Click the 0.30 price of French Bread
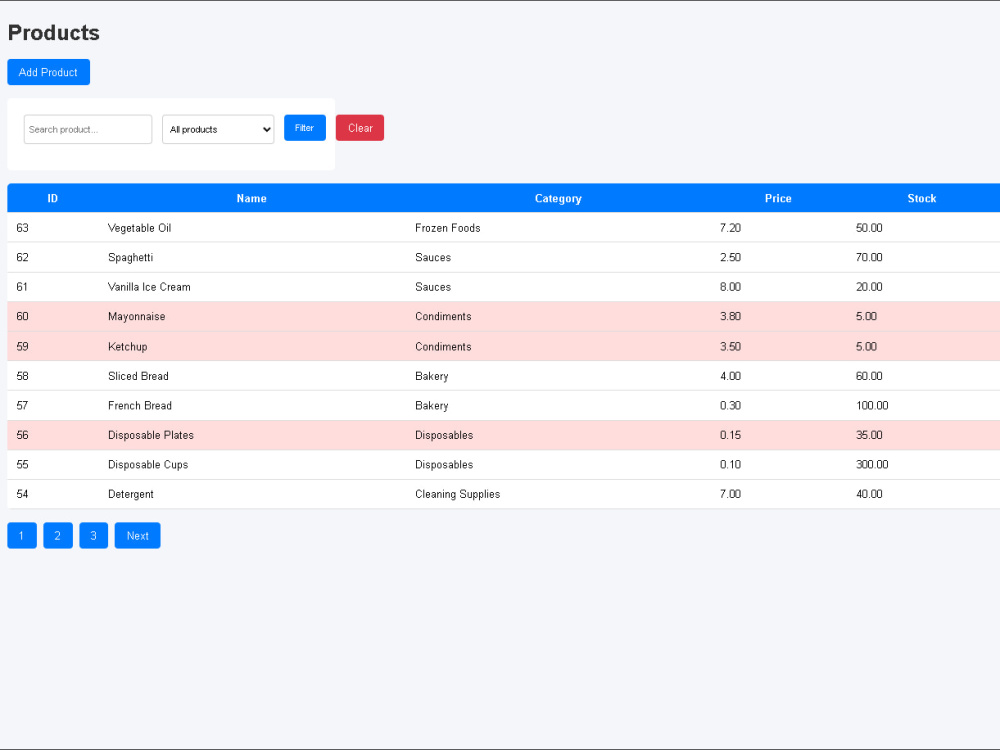 (x=730, y=406)
